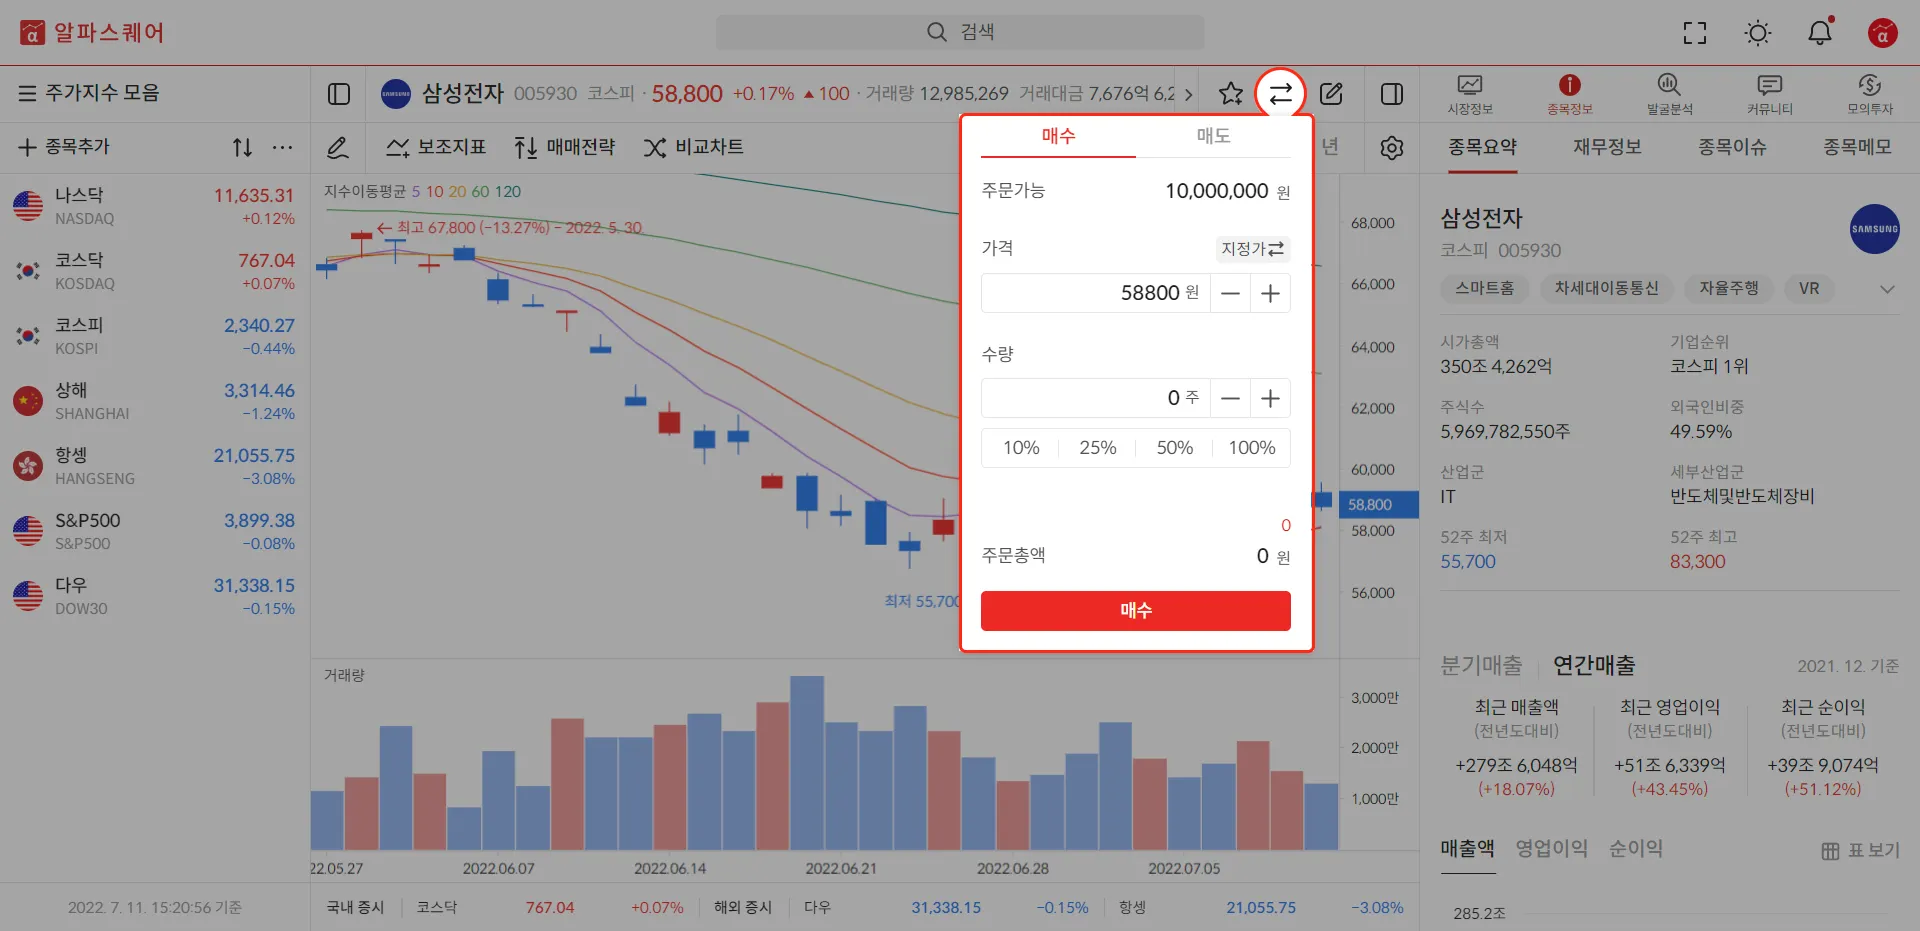Click the 검색 search bar
1920x931 pixels.
point(960,32)
